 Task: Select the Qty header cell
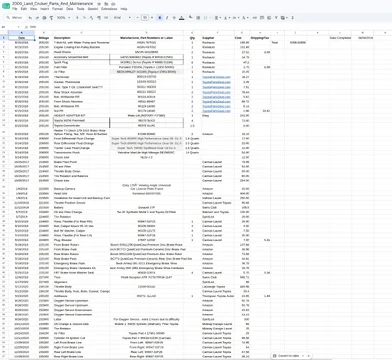coord(192,38)
